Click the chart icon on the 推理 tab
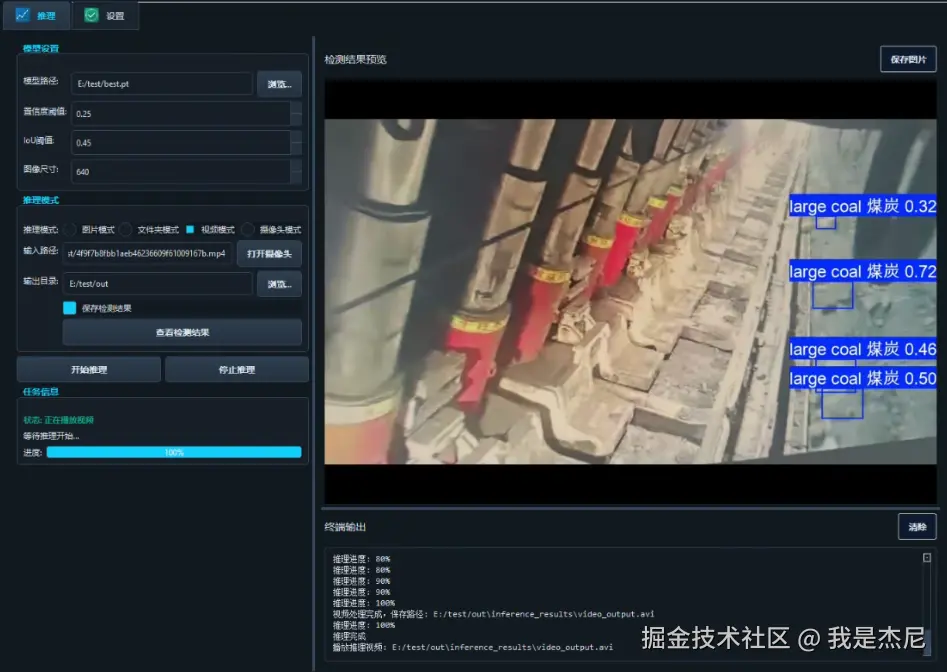The width and height of the screenshot is (947, 672). click(x=24, y=15)
